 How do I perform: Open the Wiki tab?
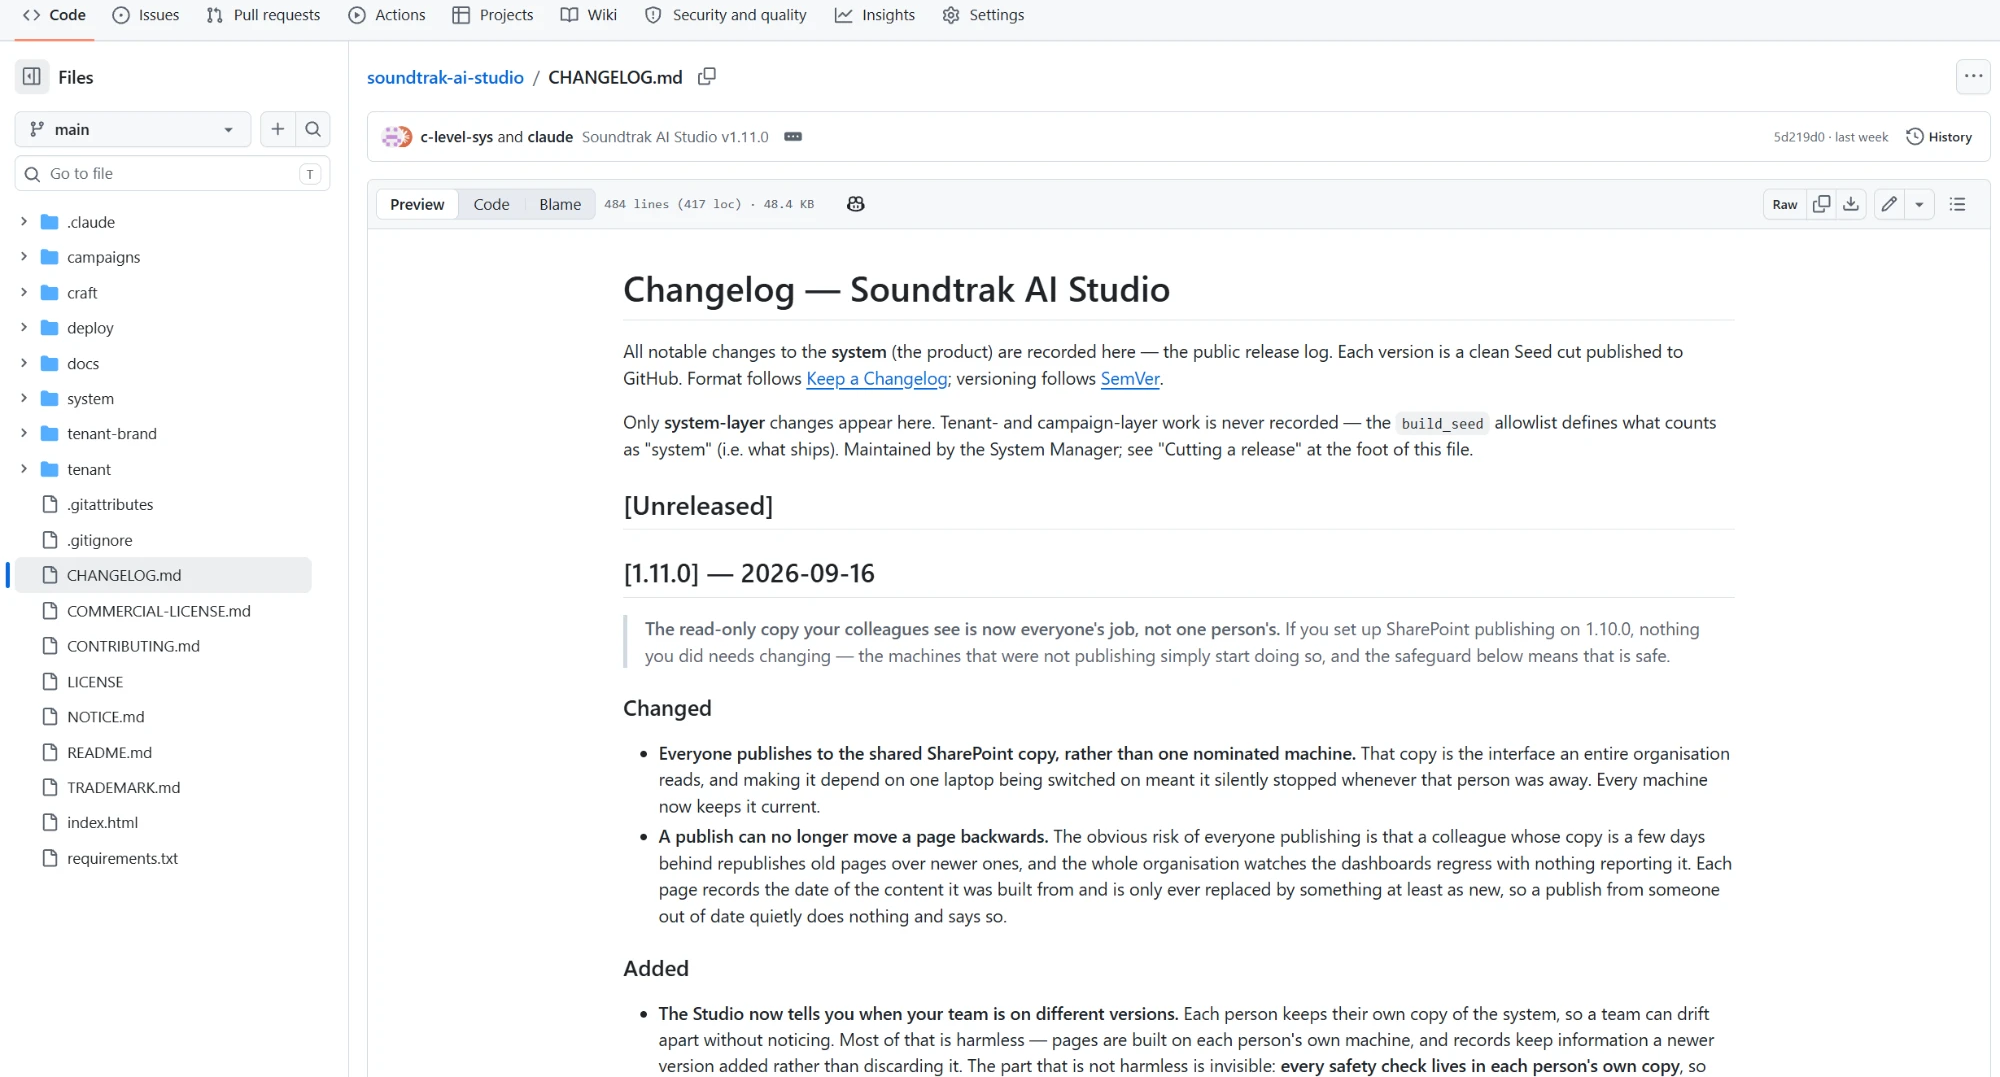pyautogui.click(x=589, y=15)
